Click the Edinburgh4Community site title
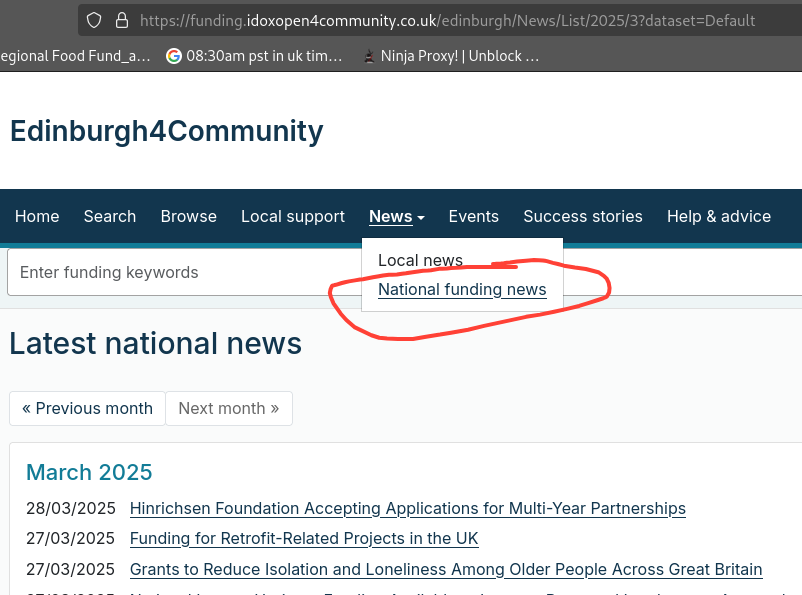Viewport: 802px width, 595px height. click(167, 131)
